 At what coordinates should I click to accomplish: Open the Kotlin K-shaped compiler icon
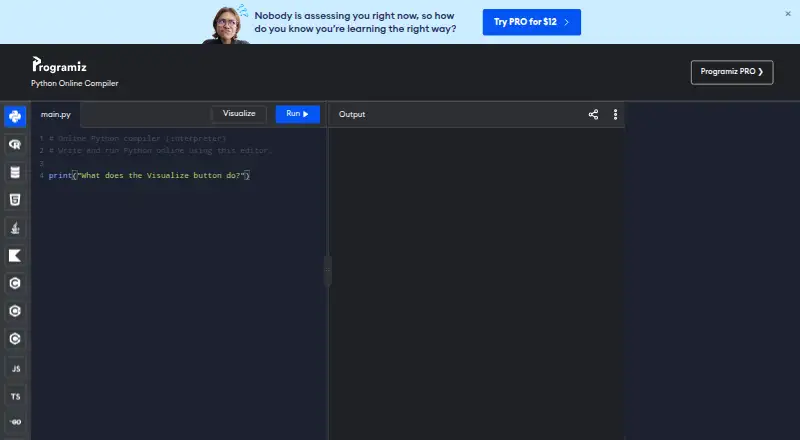coord(15,255)
